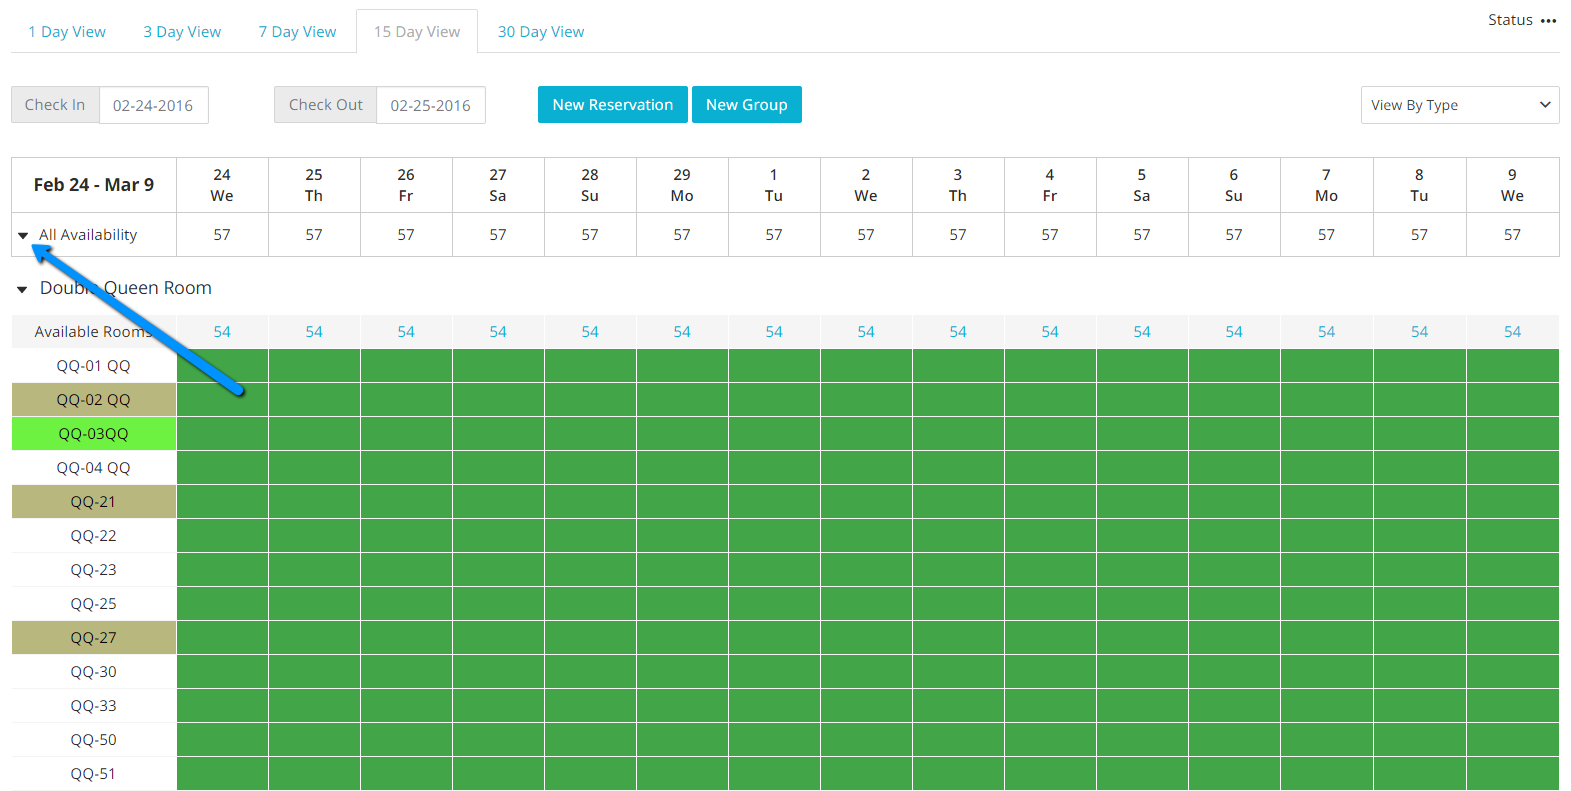Select room row QQ-04 QQ
Screen dimensions: 1571x791
tap(94, 468)
